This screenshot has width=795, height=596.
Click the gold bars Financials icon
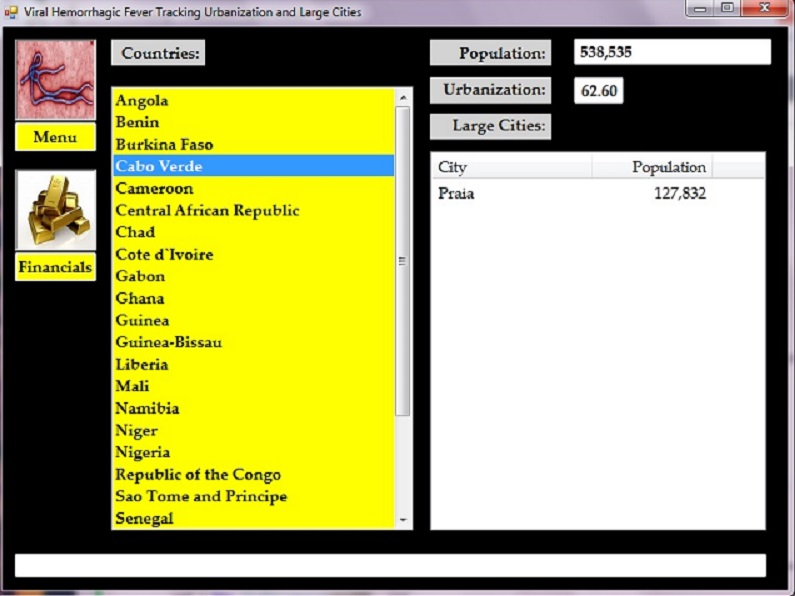pos(55,210)
